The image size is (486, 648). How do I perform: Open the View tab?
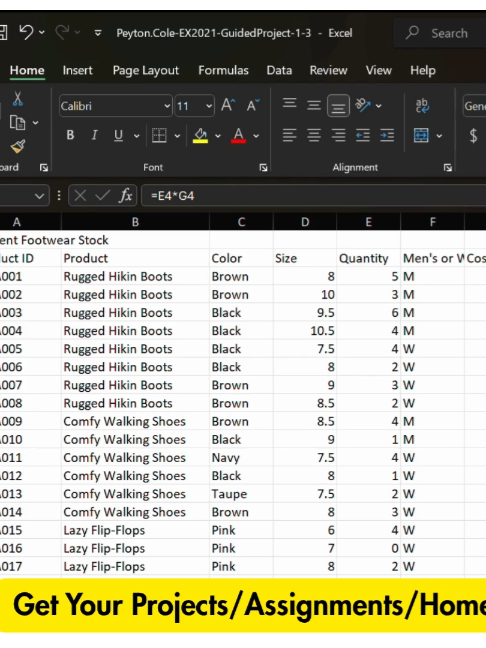379,70
